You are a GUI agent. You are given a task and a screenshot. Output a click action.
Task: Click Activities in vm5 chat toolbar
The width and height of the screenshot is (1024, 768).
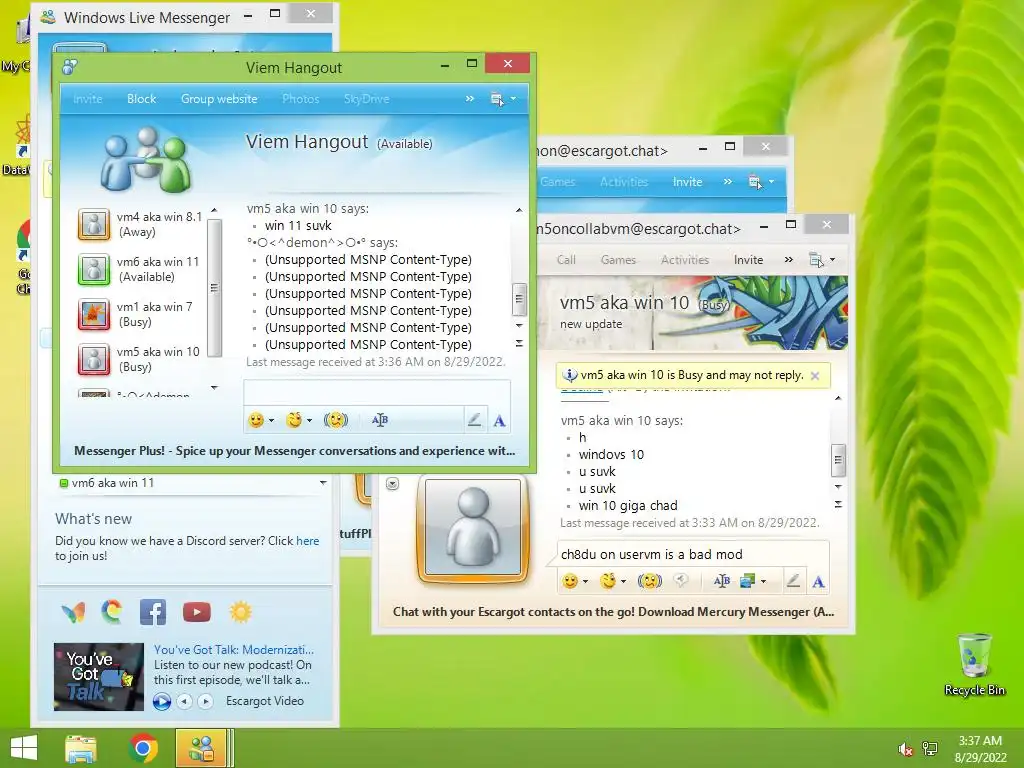pyautogui.click(x=684, y=260)
